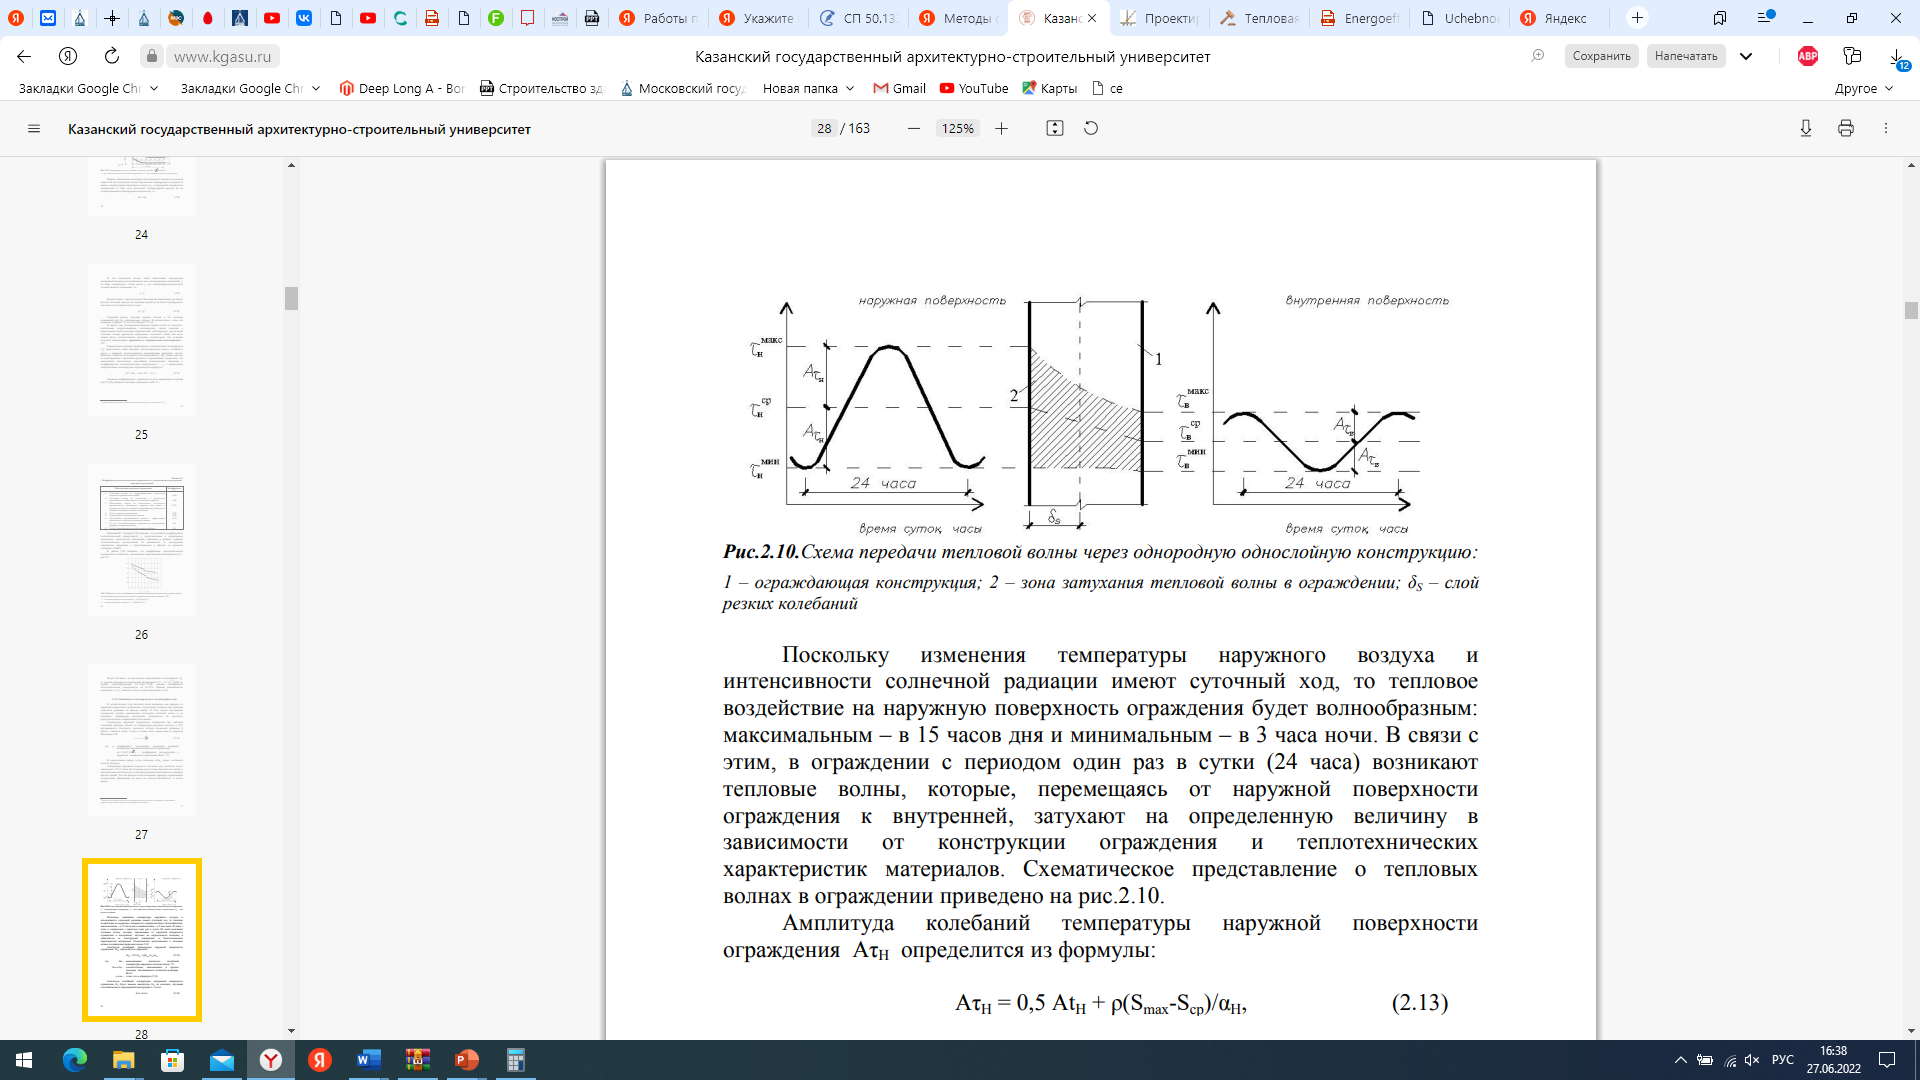Click the 125% zoom level field

coord(957,128)
